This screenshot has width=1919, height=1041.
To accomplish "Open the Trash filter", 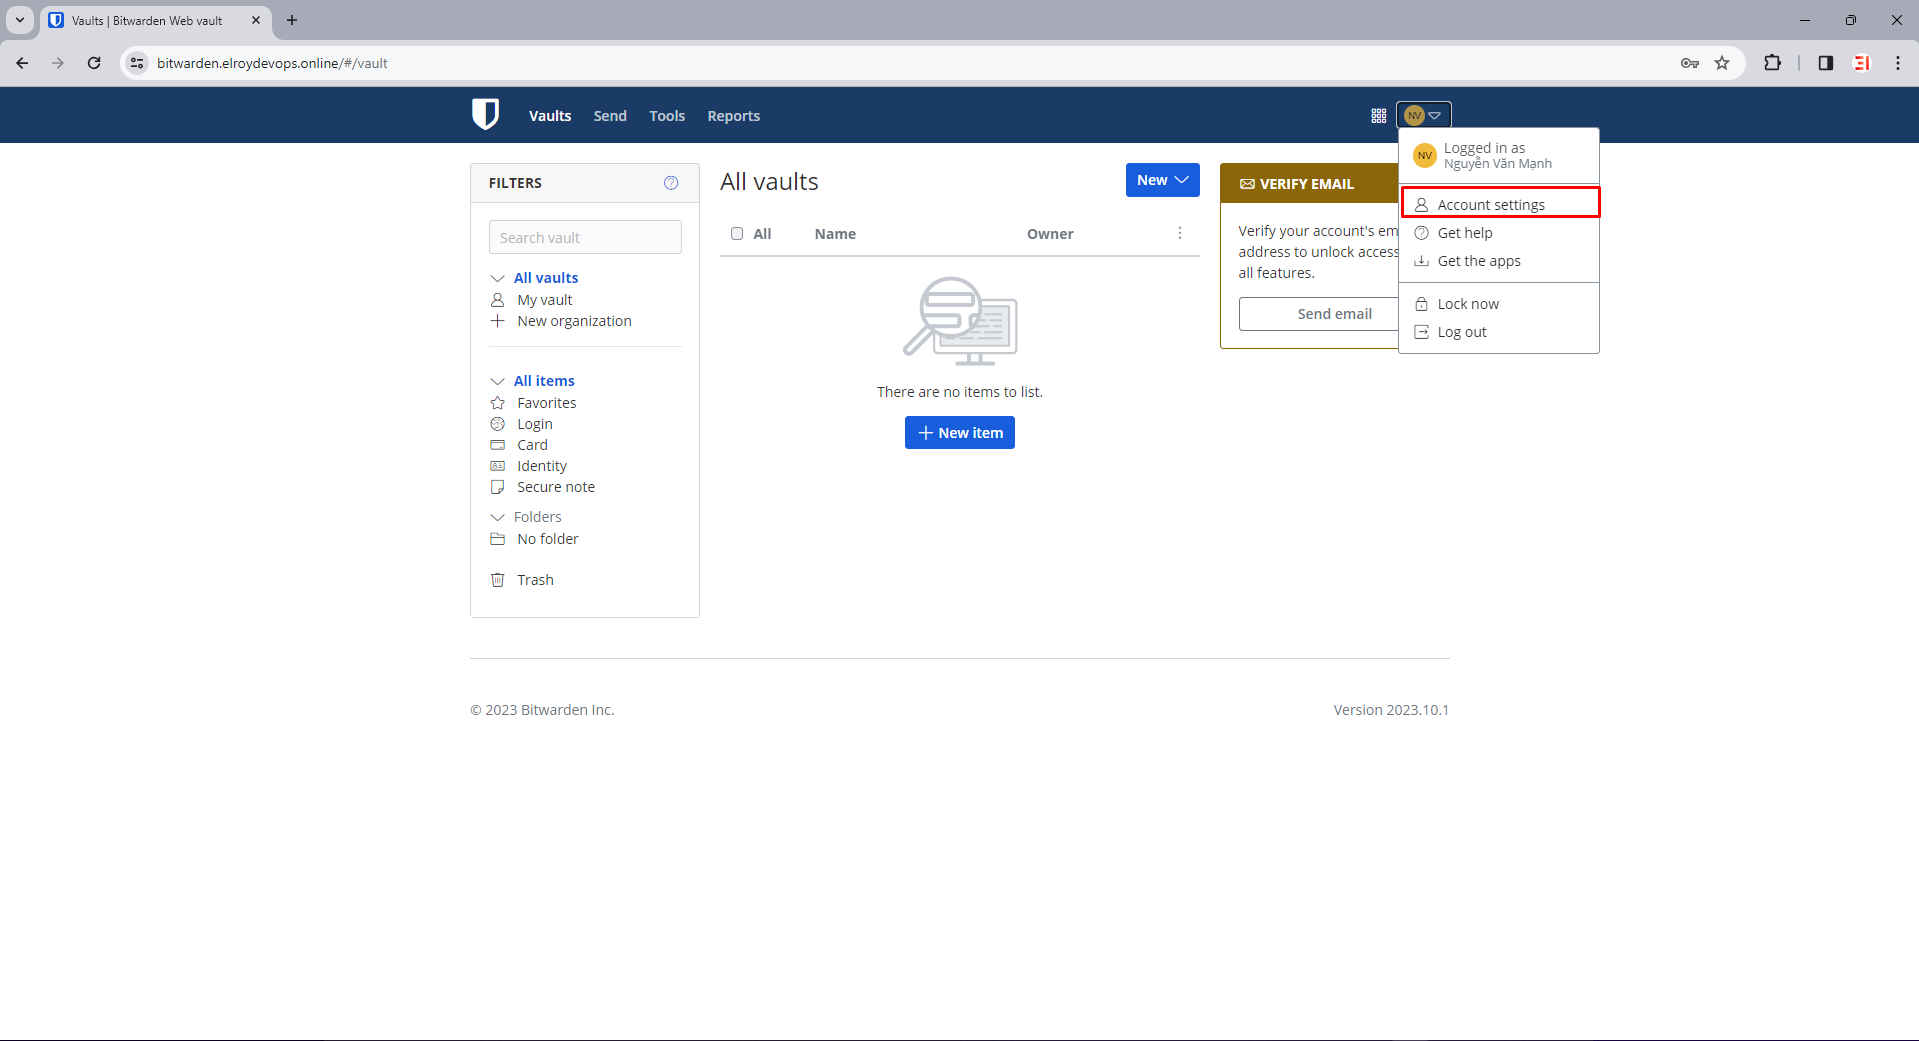I will coord(535,580).
